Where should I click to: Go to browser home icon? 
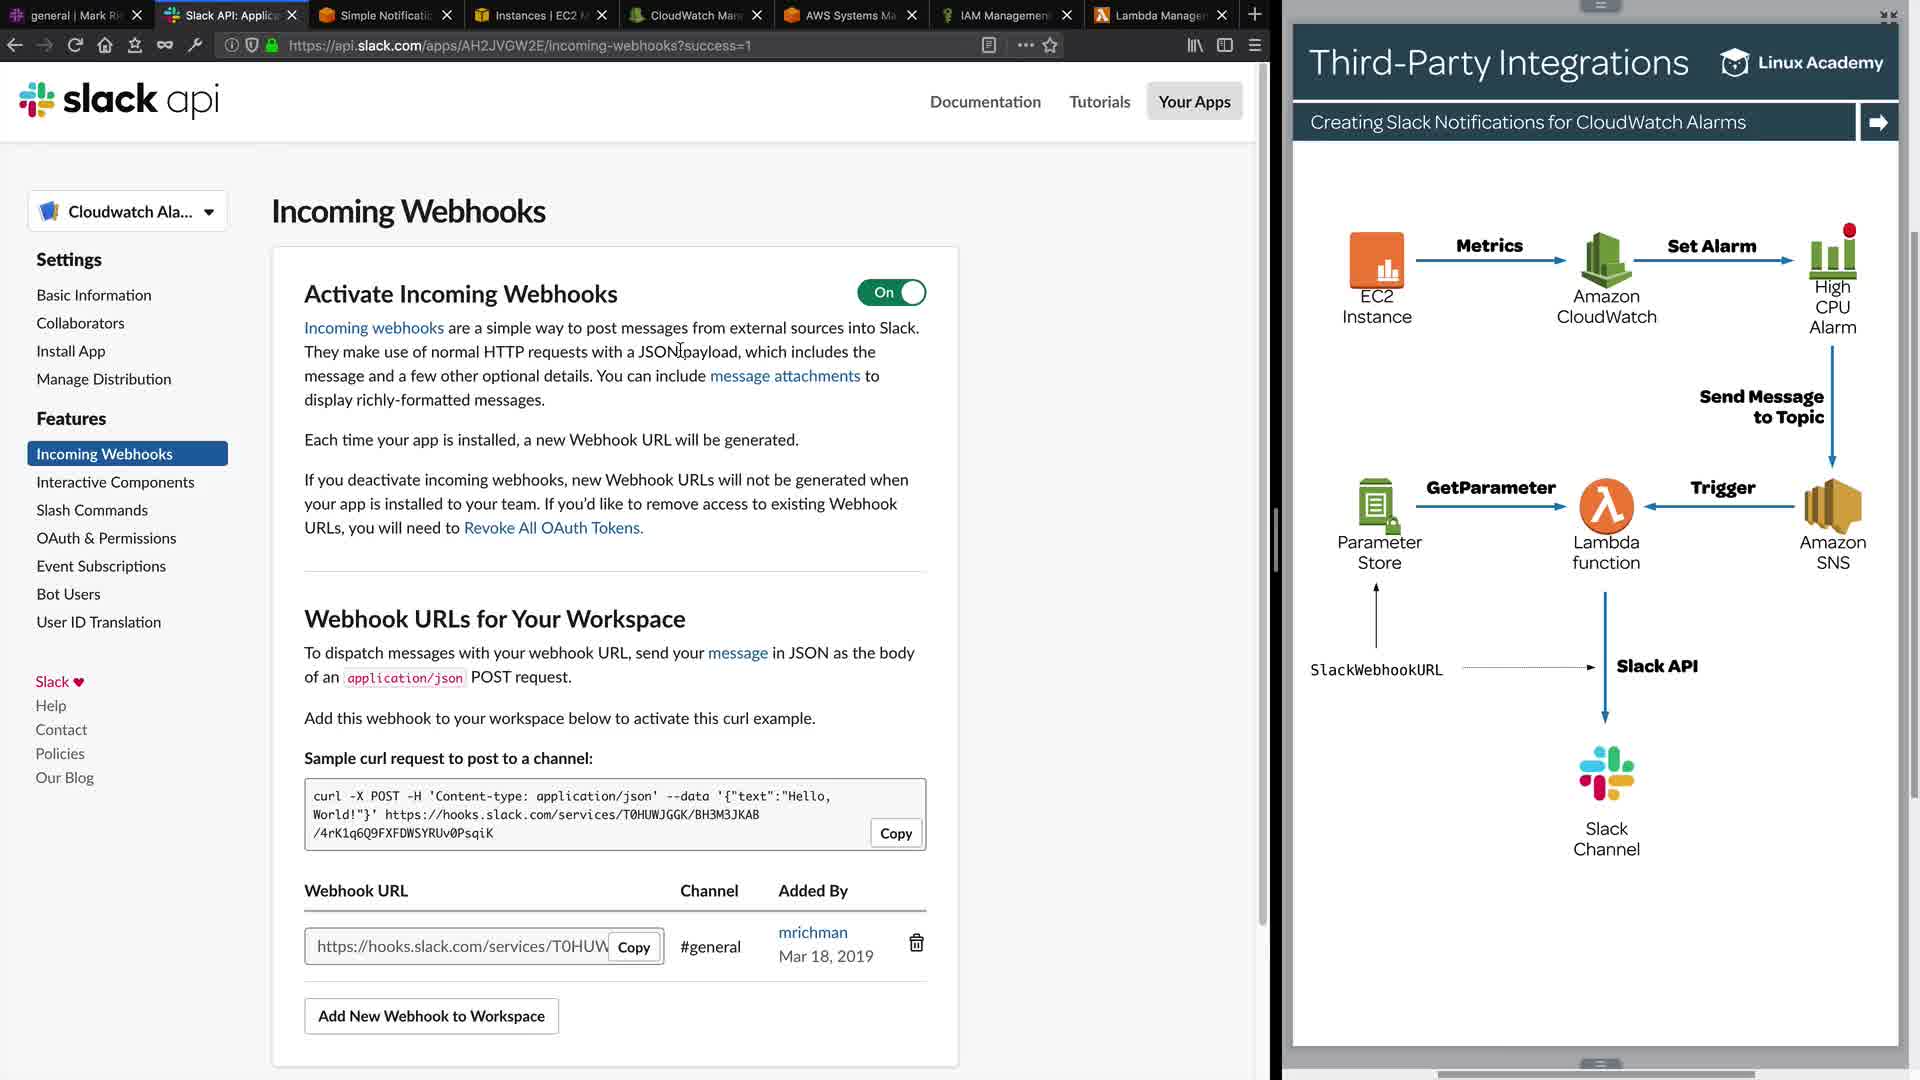(x=105, y=45)
